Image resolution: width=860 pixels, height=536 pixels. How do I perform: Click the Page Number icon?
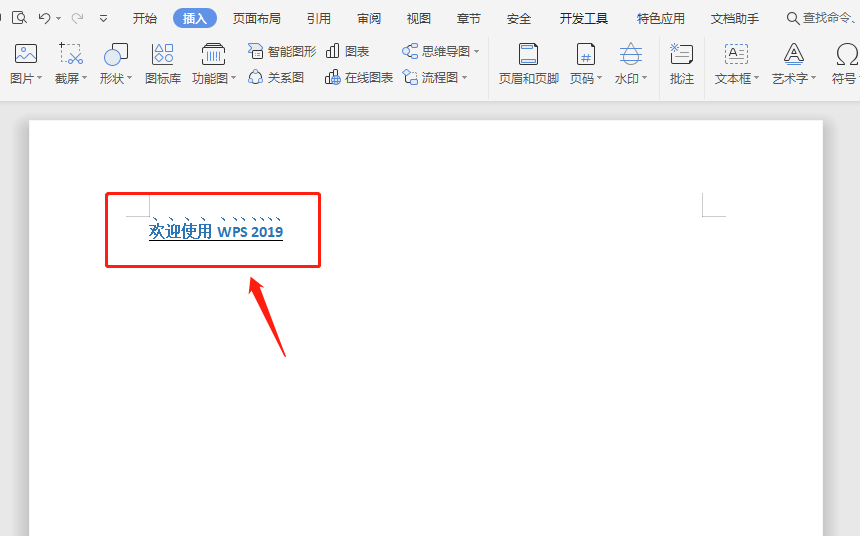pyautogui.click(x=586, y=54)
